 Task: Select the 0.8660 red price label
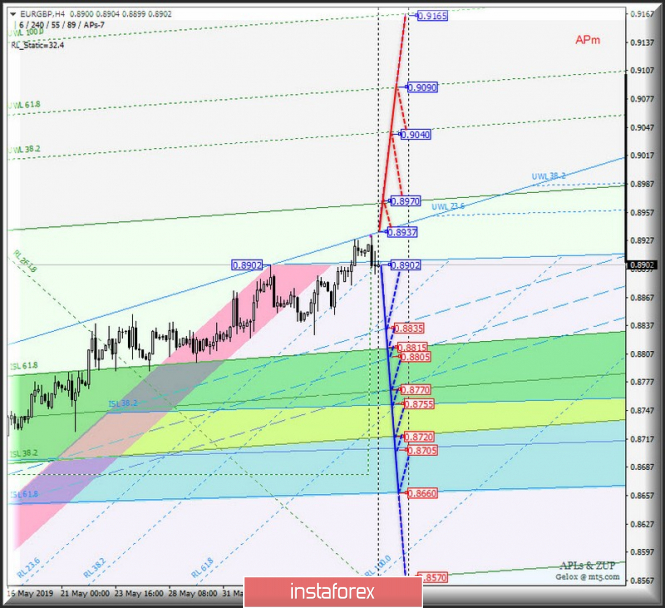click(x=422, y=494)
